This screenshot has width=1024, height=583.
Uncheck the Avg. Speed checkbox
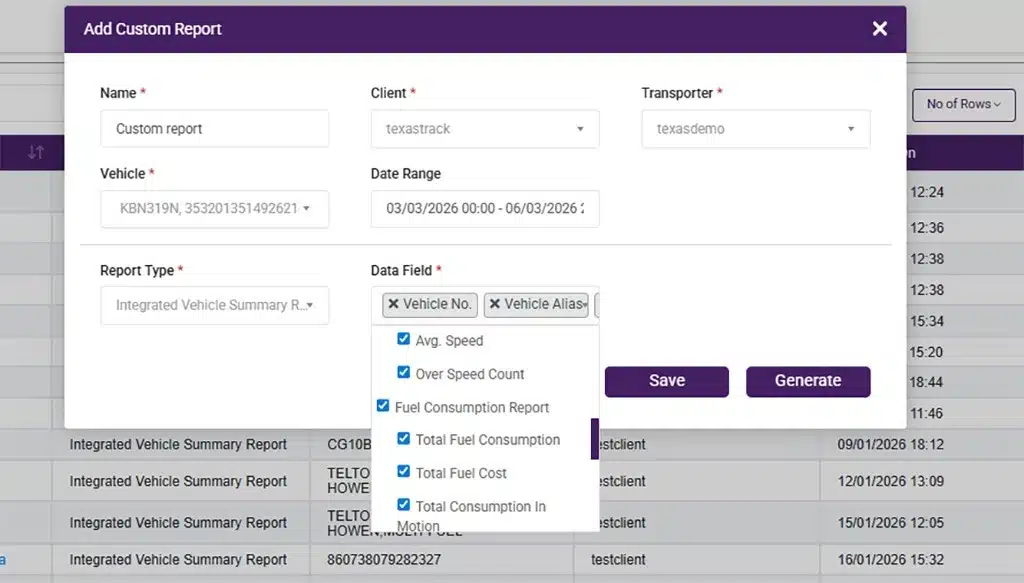coord(403,339)
